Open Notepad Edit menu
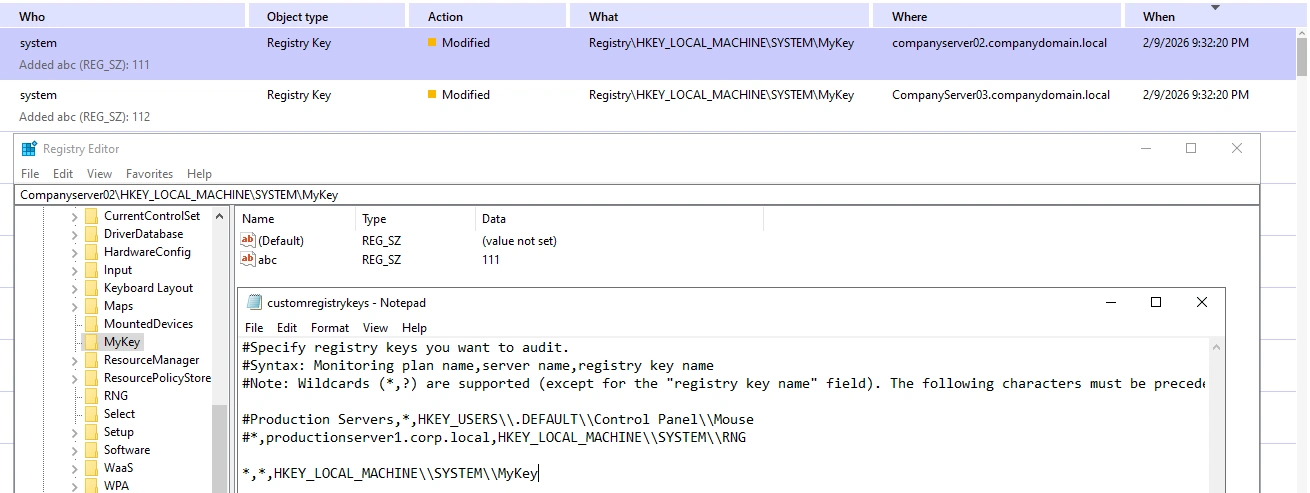Image resolution: width=1310 pixels, height=493 pixels. coord(287,328)
